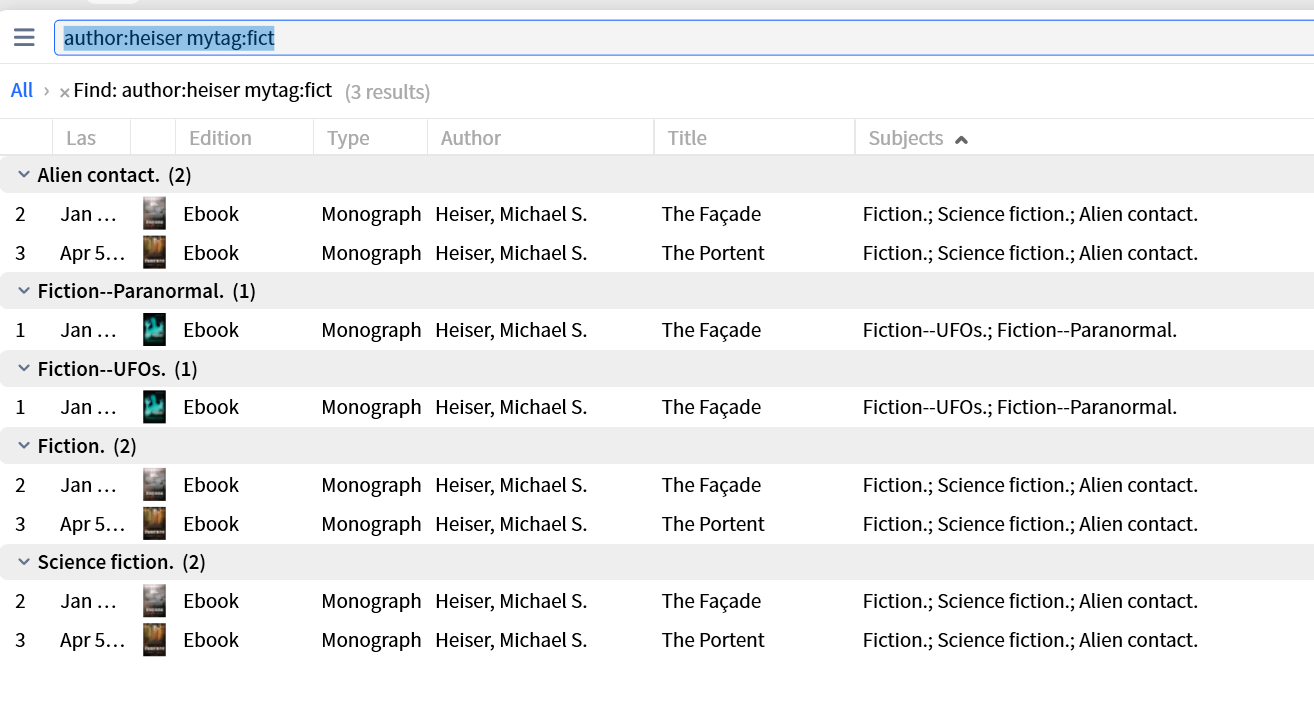
Task: Click subjects cell of Fiction--UFOs. row
Action: coord(1020,407)
